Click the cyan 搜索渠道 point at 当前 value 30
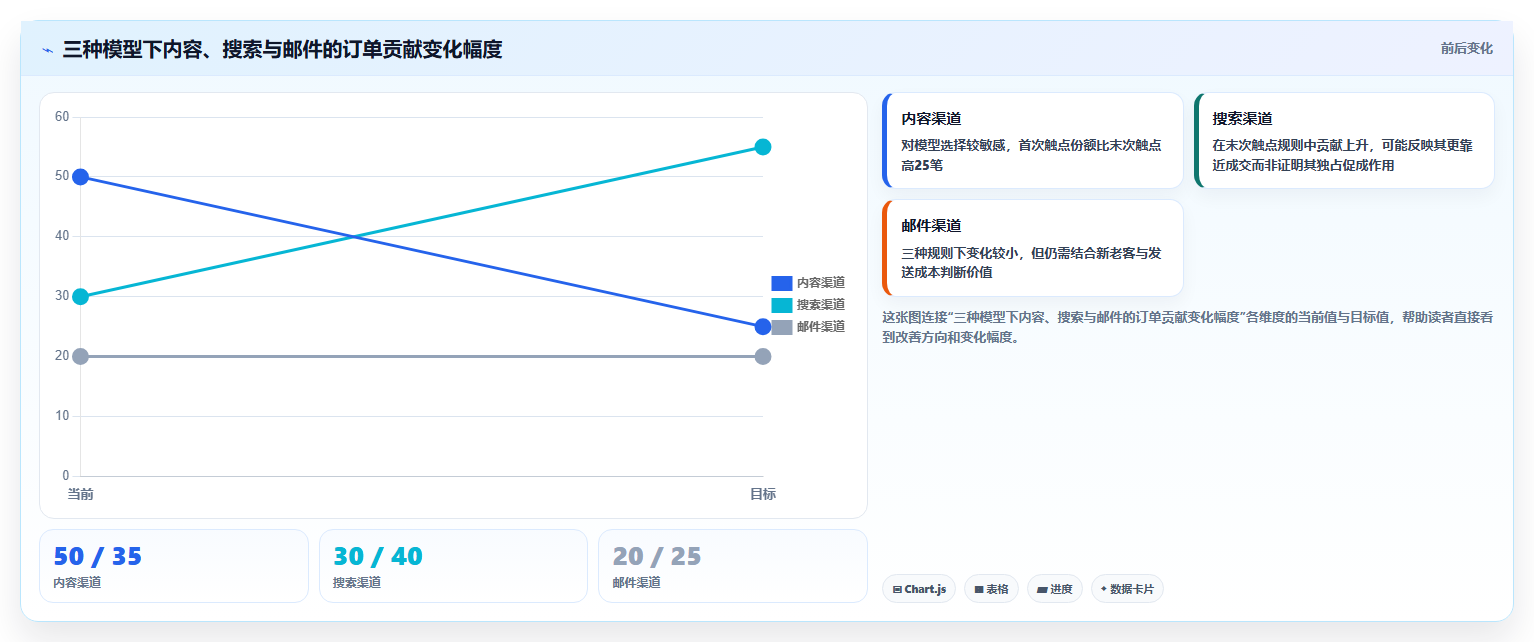 coord(81,296)
